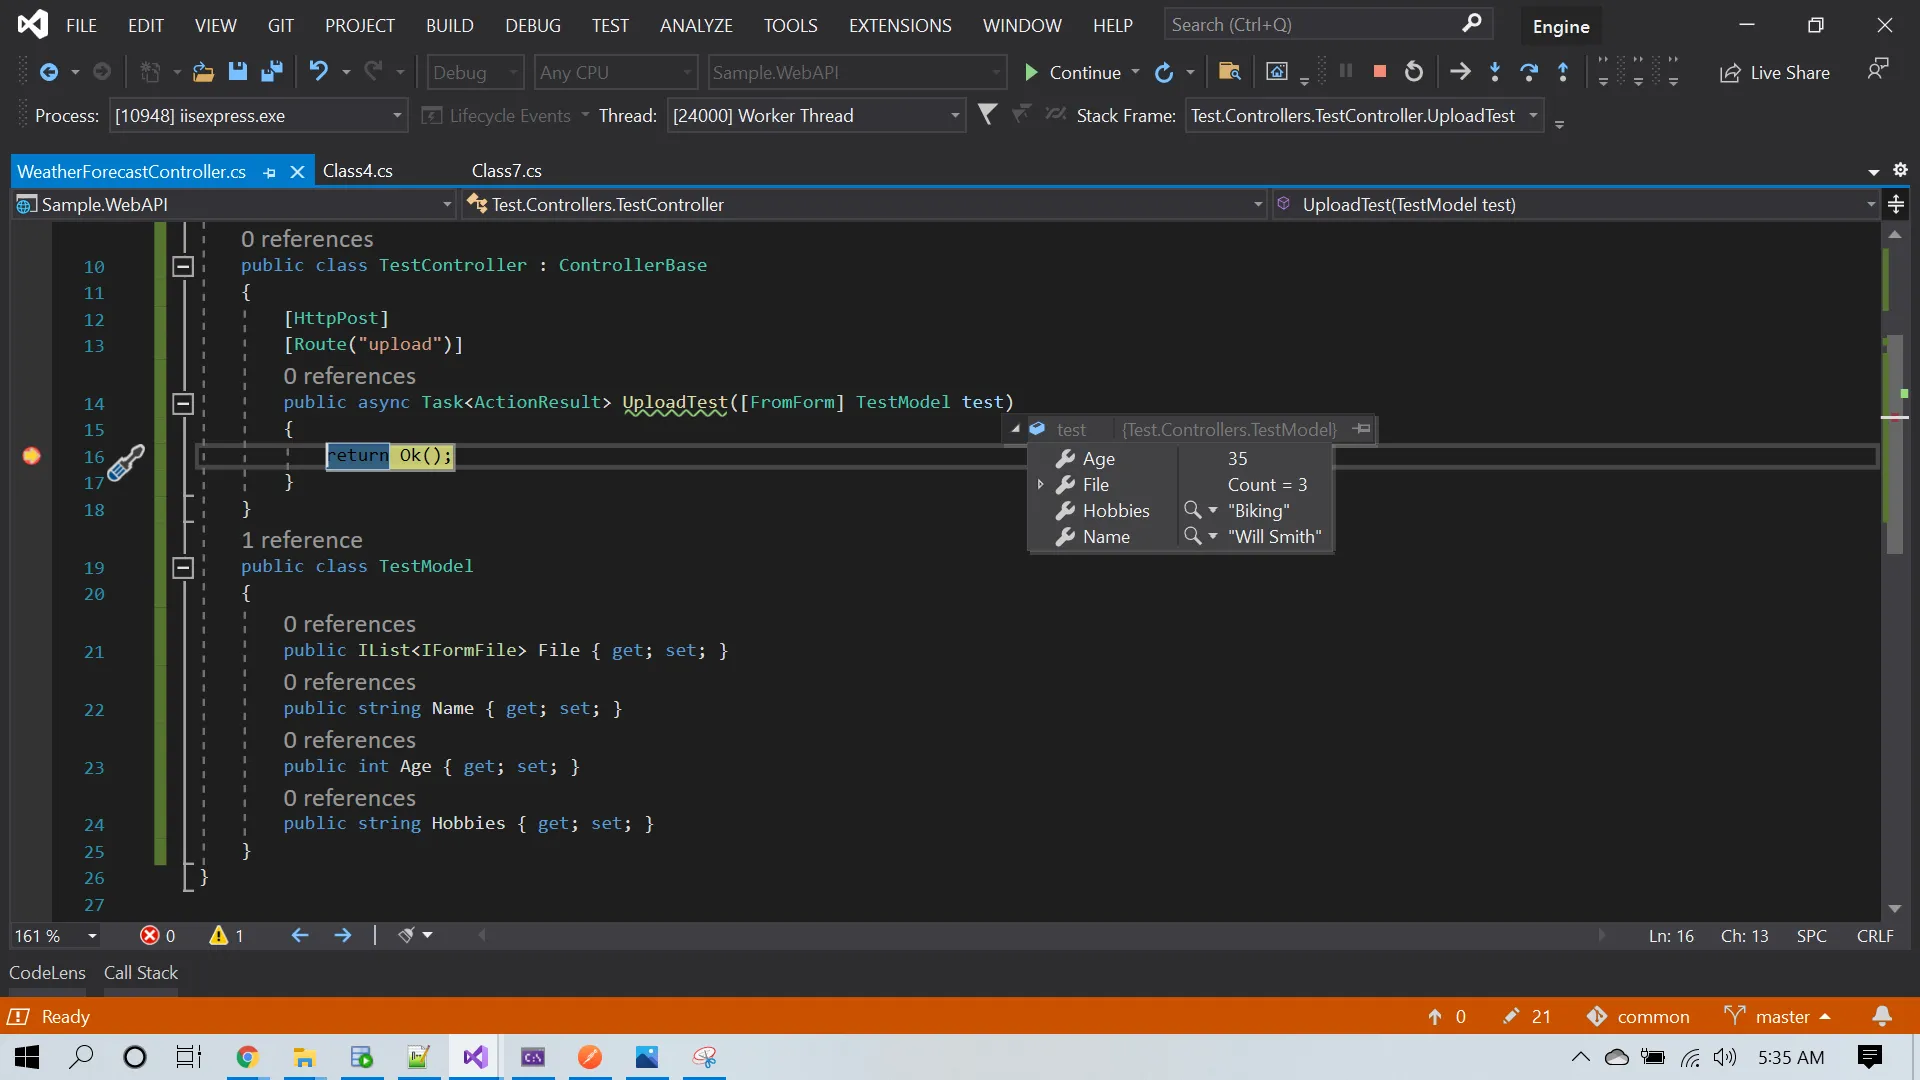Click the Step Into debug icon
The width and height of the screenshot is (1920, 1080).
1495,71
